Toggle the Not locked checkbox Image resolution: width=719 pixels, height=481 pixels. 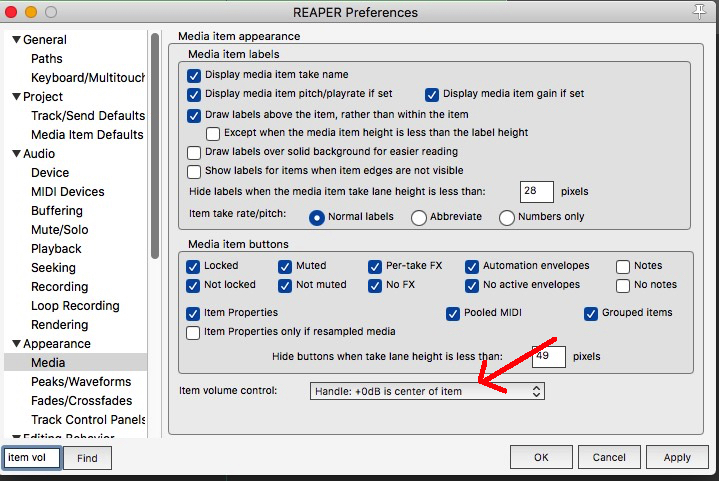(x=193, y=286)
